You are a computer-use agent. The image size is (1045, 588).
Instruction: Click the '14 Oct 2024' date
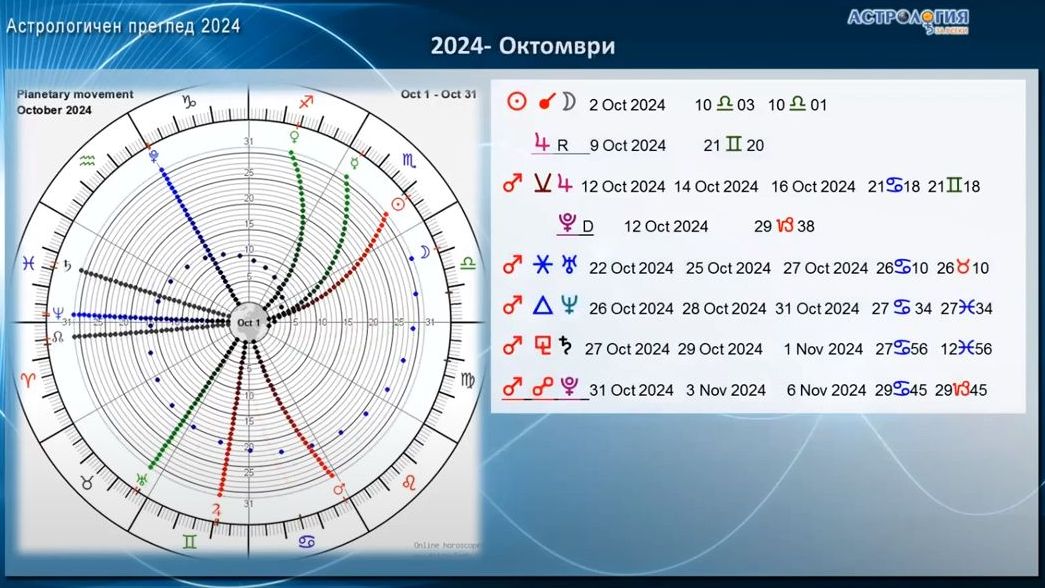tap(716, 187)
